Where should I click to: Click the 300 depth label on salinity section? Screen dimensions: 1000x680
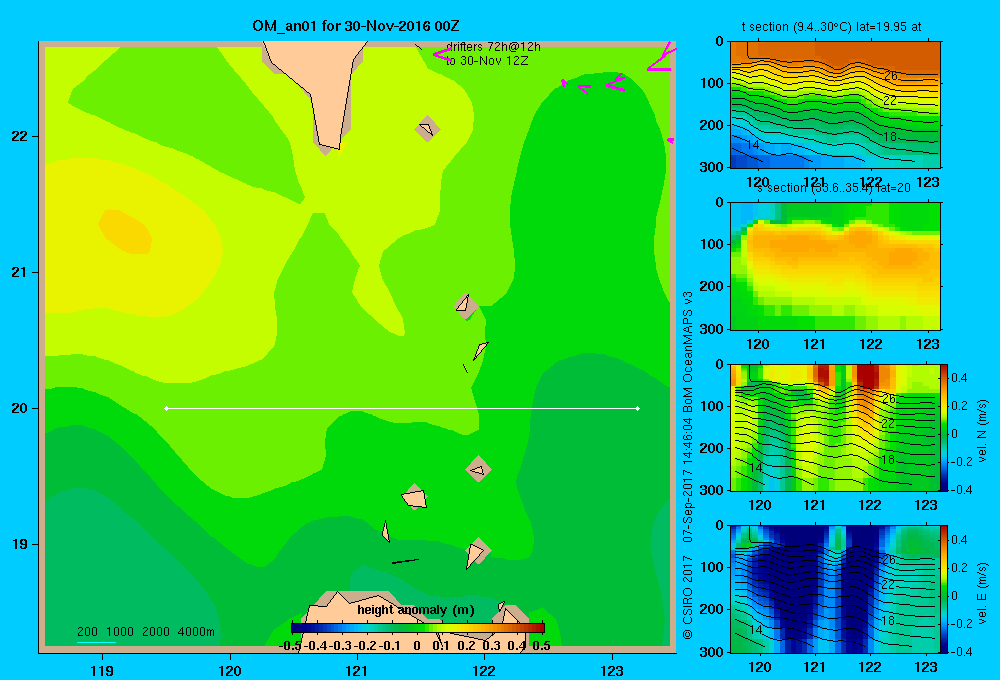click(x=711, y=329)
